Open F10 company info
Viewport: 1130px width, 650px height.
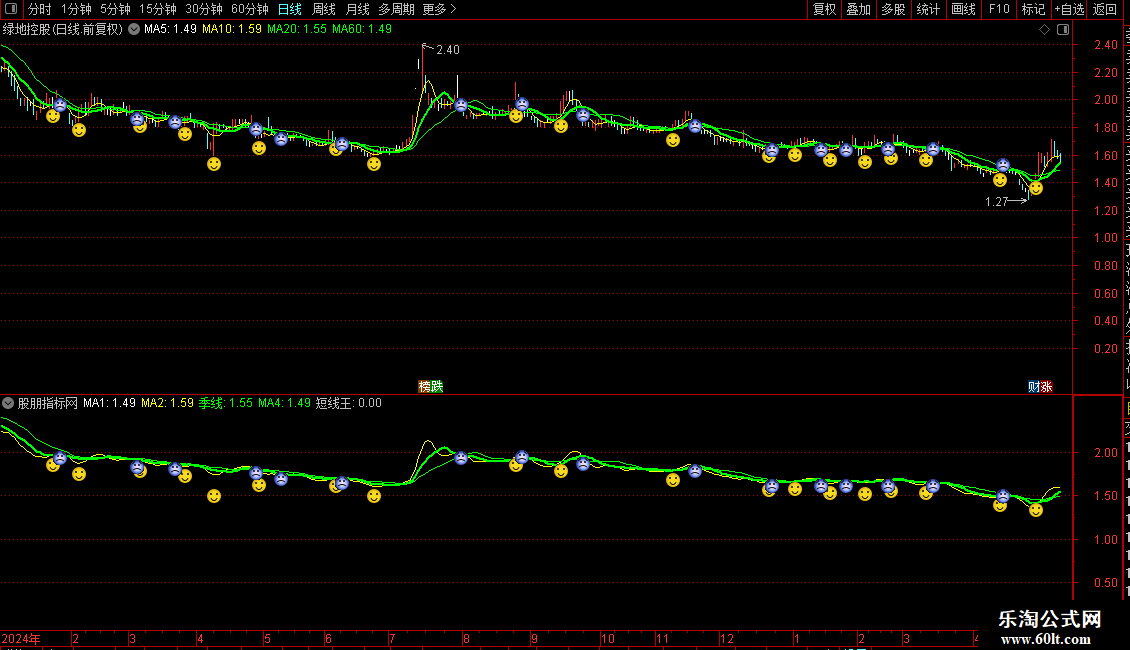tap(999, 9)
